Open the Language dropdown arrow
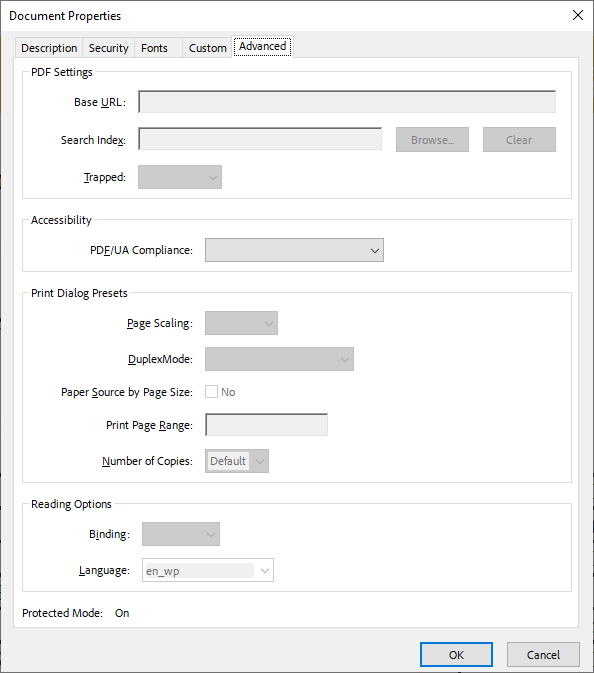 [264, 570]
